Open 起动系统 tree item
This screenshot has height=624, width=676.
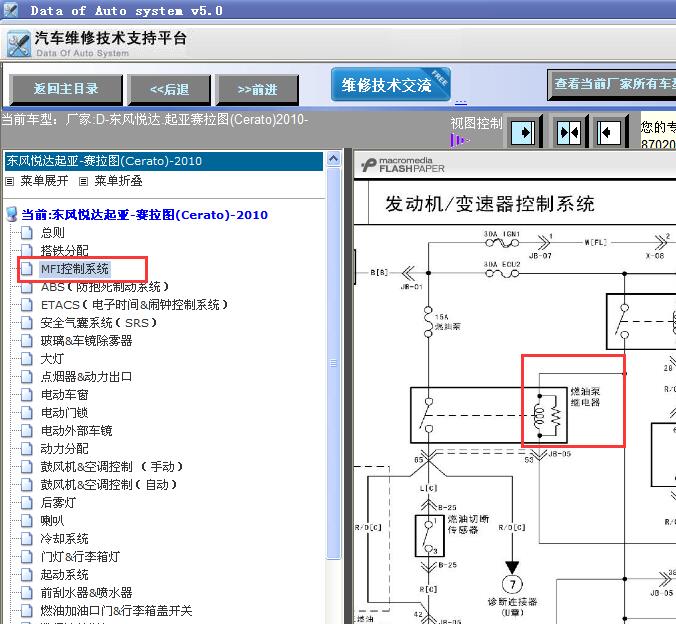pos(64,574)
